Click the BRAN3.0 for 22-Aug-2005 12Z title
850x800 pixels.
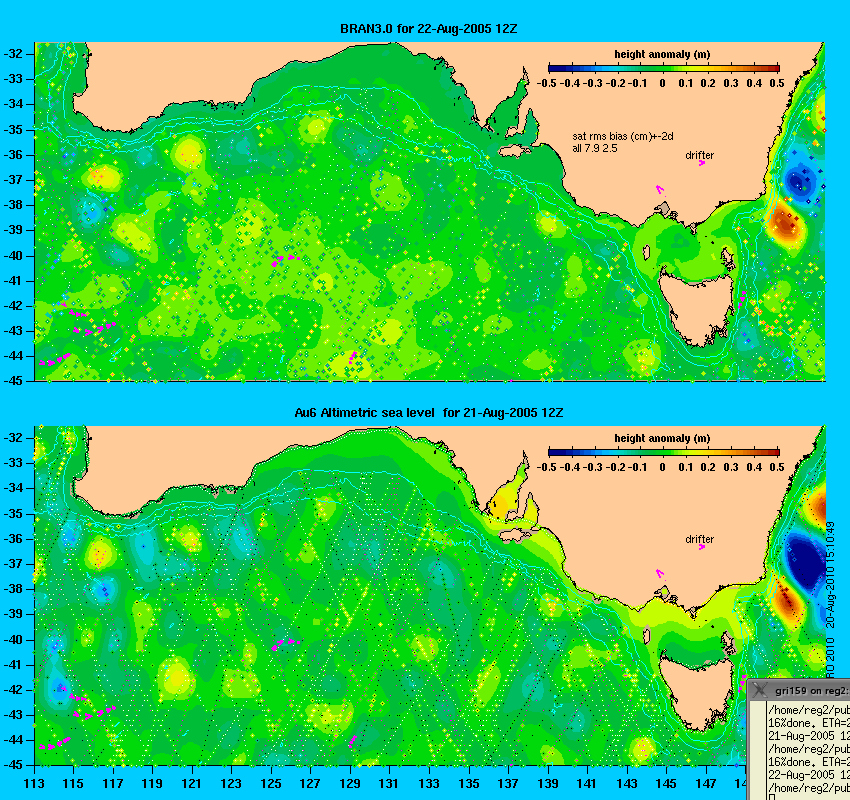[x=428, y=29]
